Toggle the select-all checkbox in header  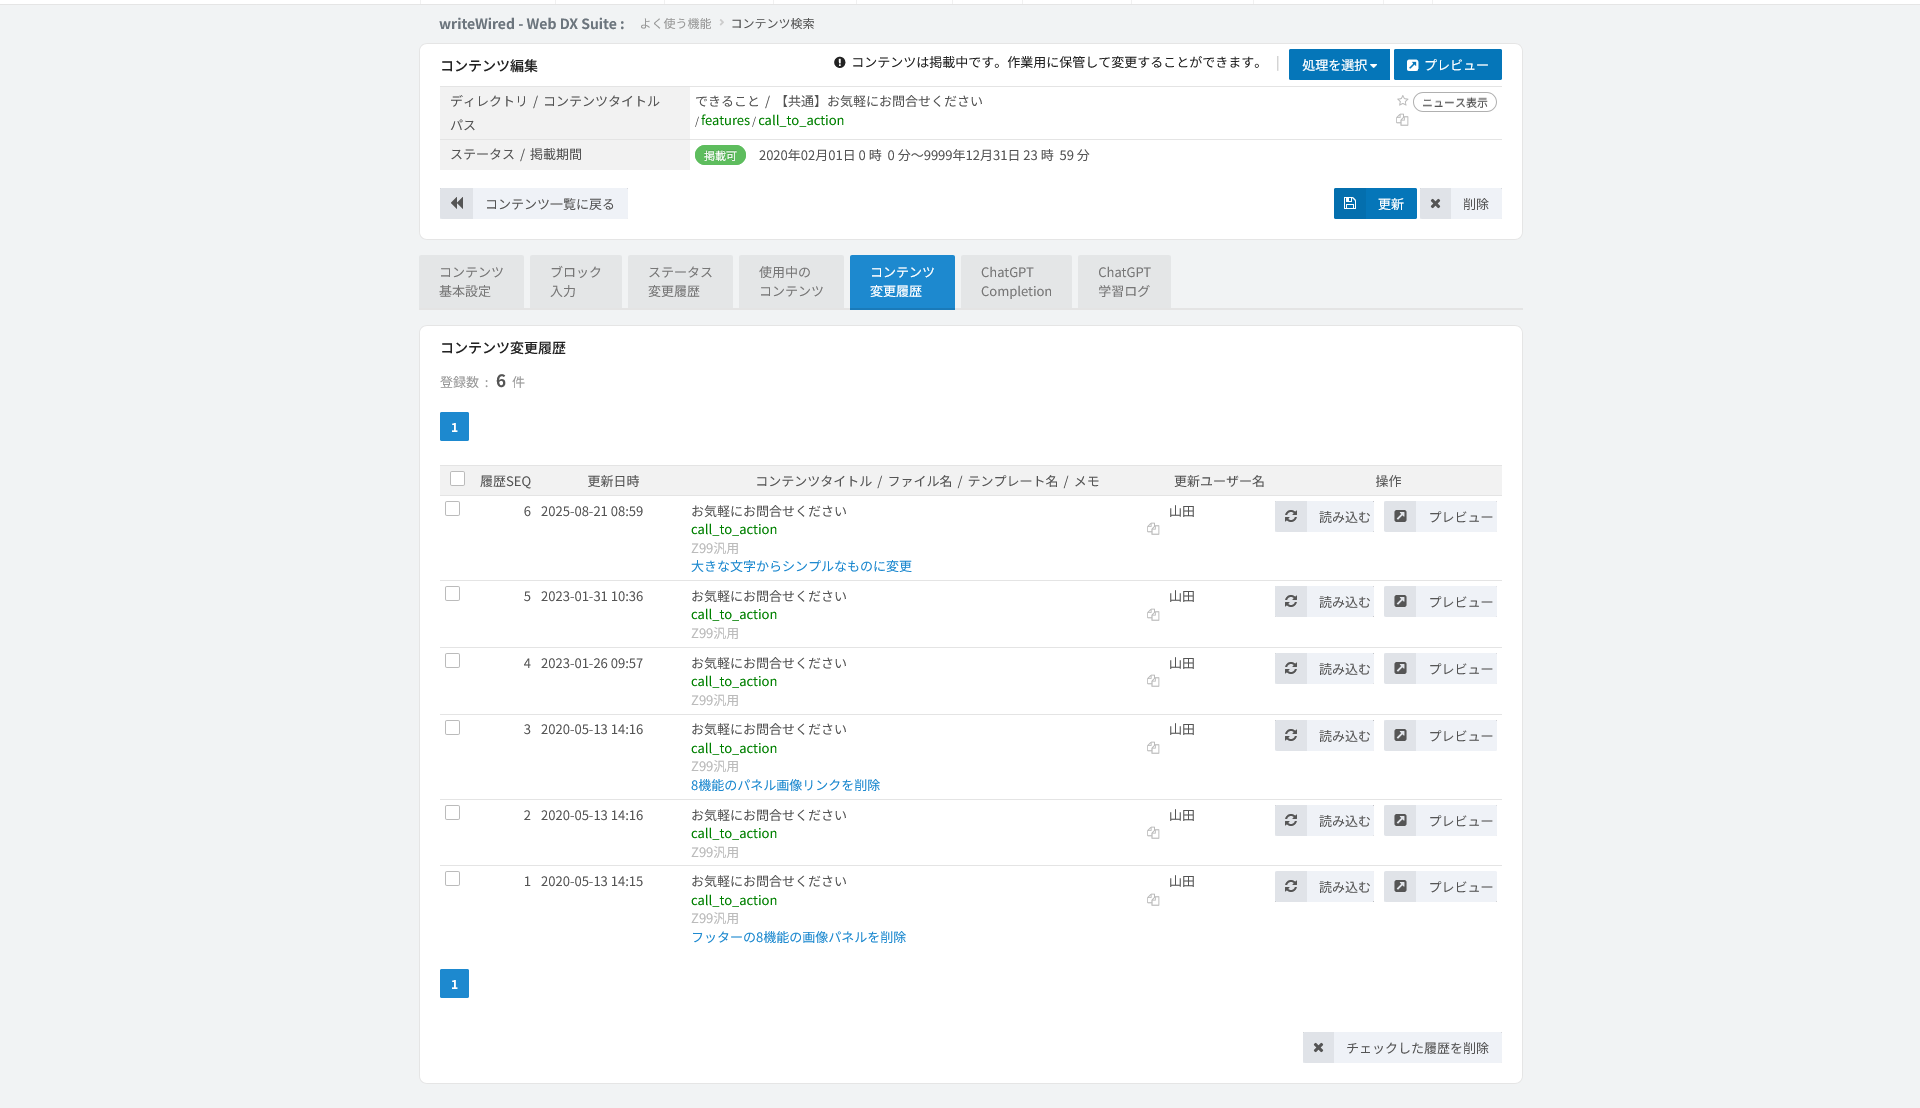458,479
